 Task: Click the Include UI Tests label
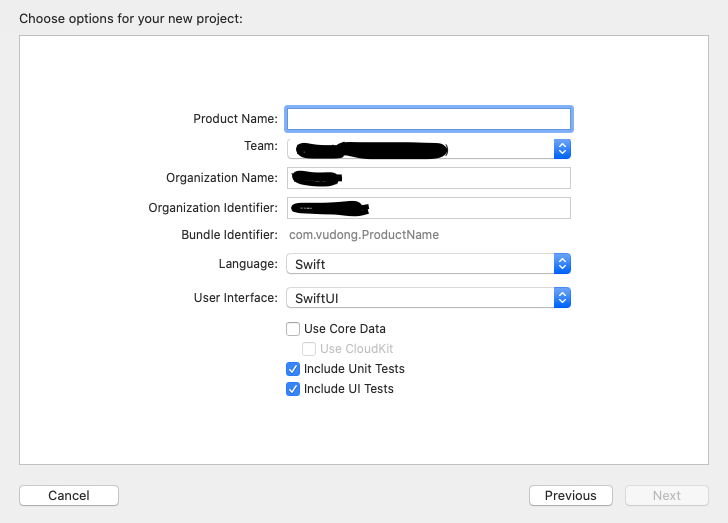pyautogui.click(x=349, y=389)
